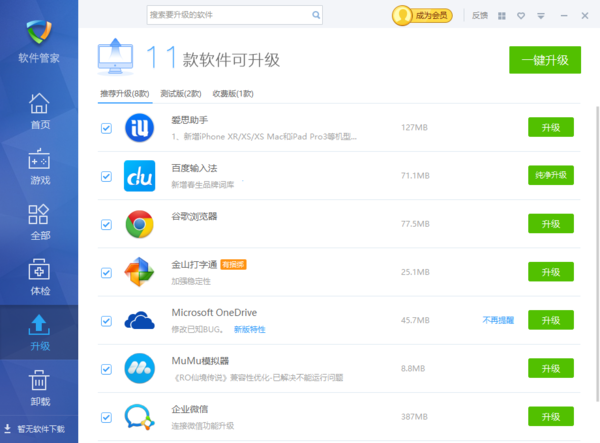Click the 百度输入法 du icon
Image resolution: width=600 pixels, height=443 pixels.
click(x=140, y=176)
